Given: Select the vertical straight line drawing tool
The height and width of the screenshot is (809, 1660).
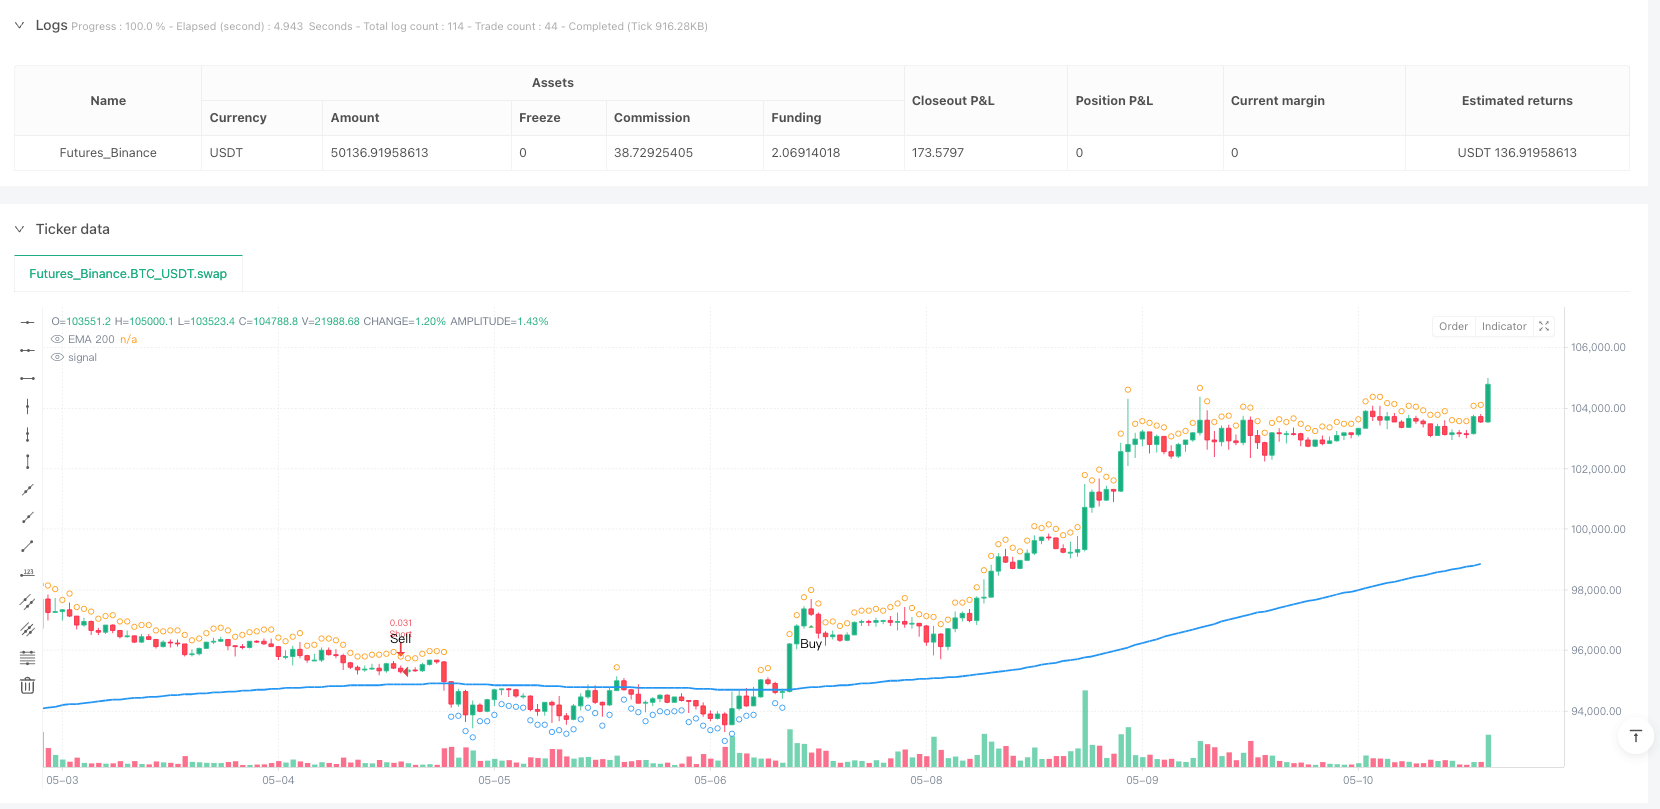Looking at the screenshot, I should 28,406.
